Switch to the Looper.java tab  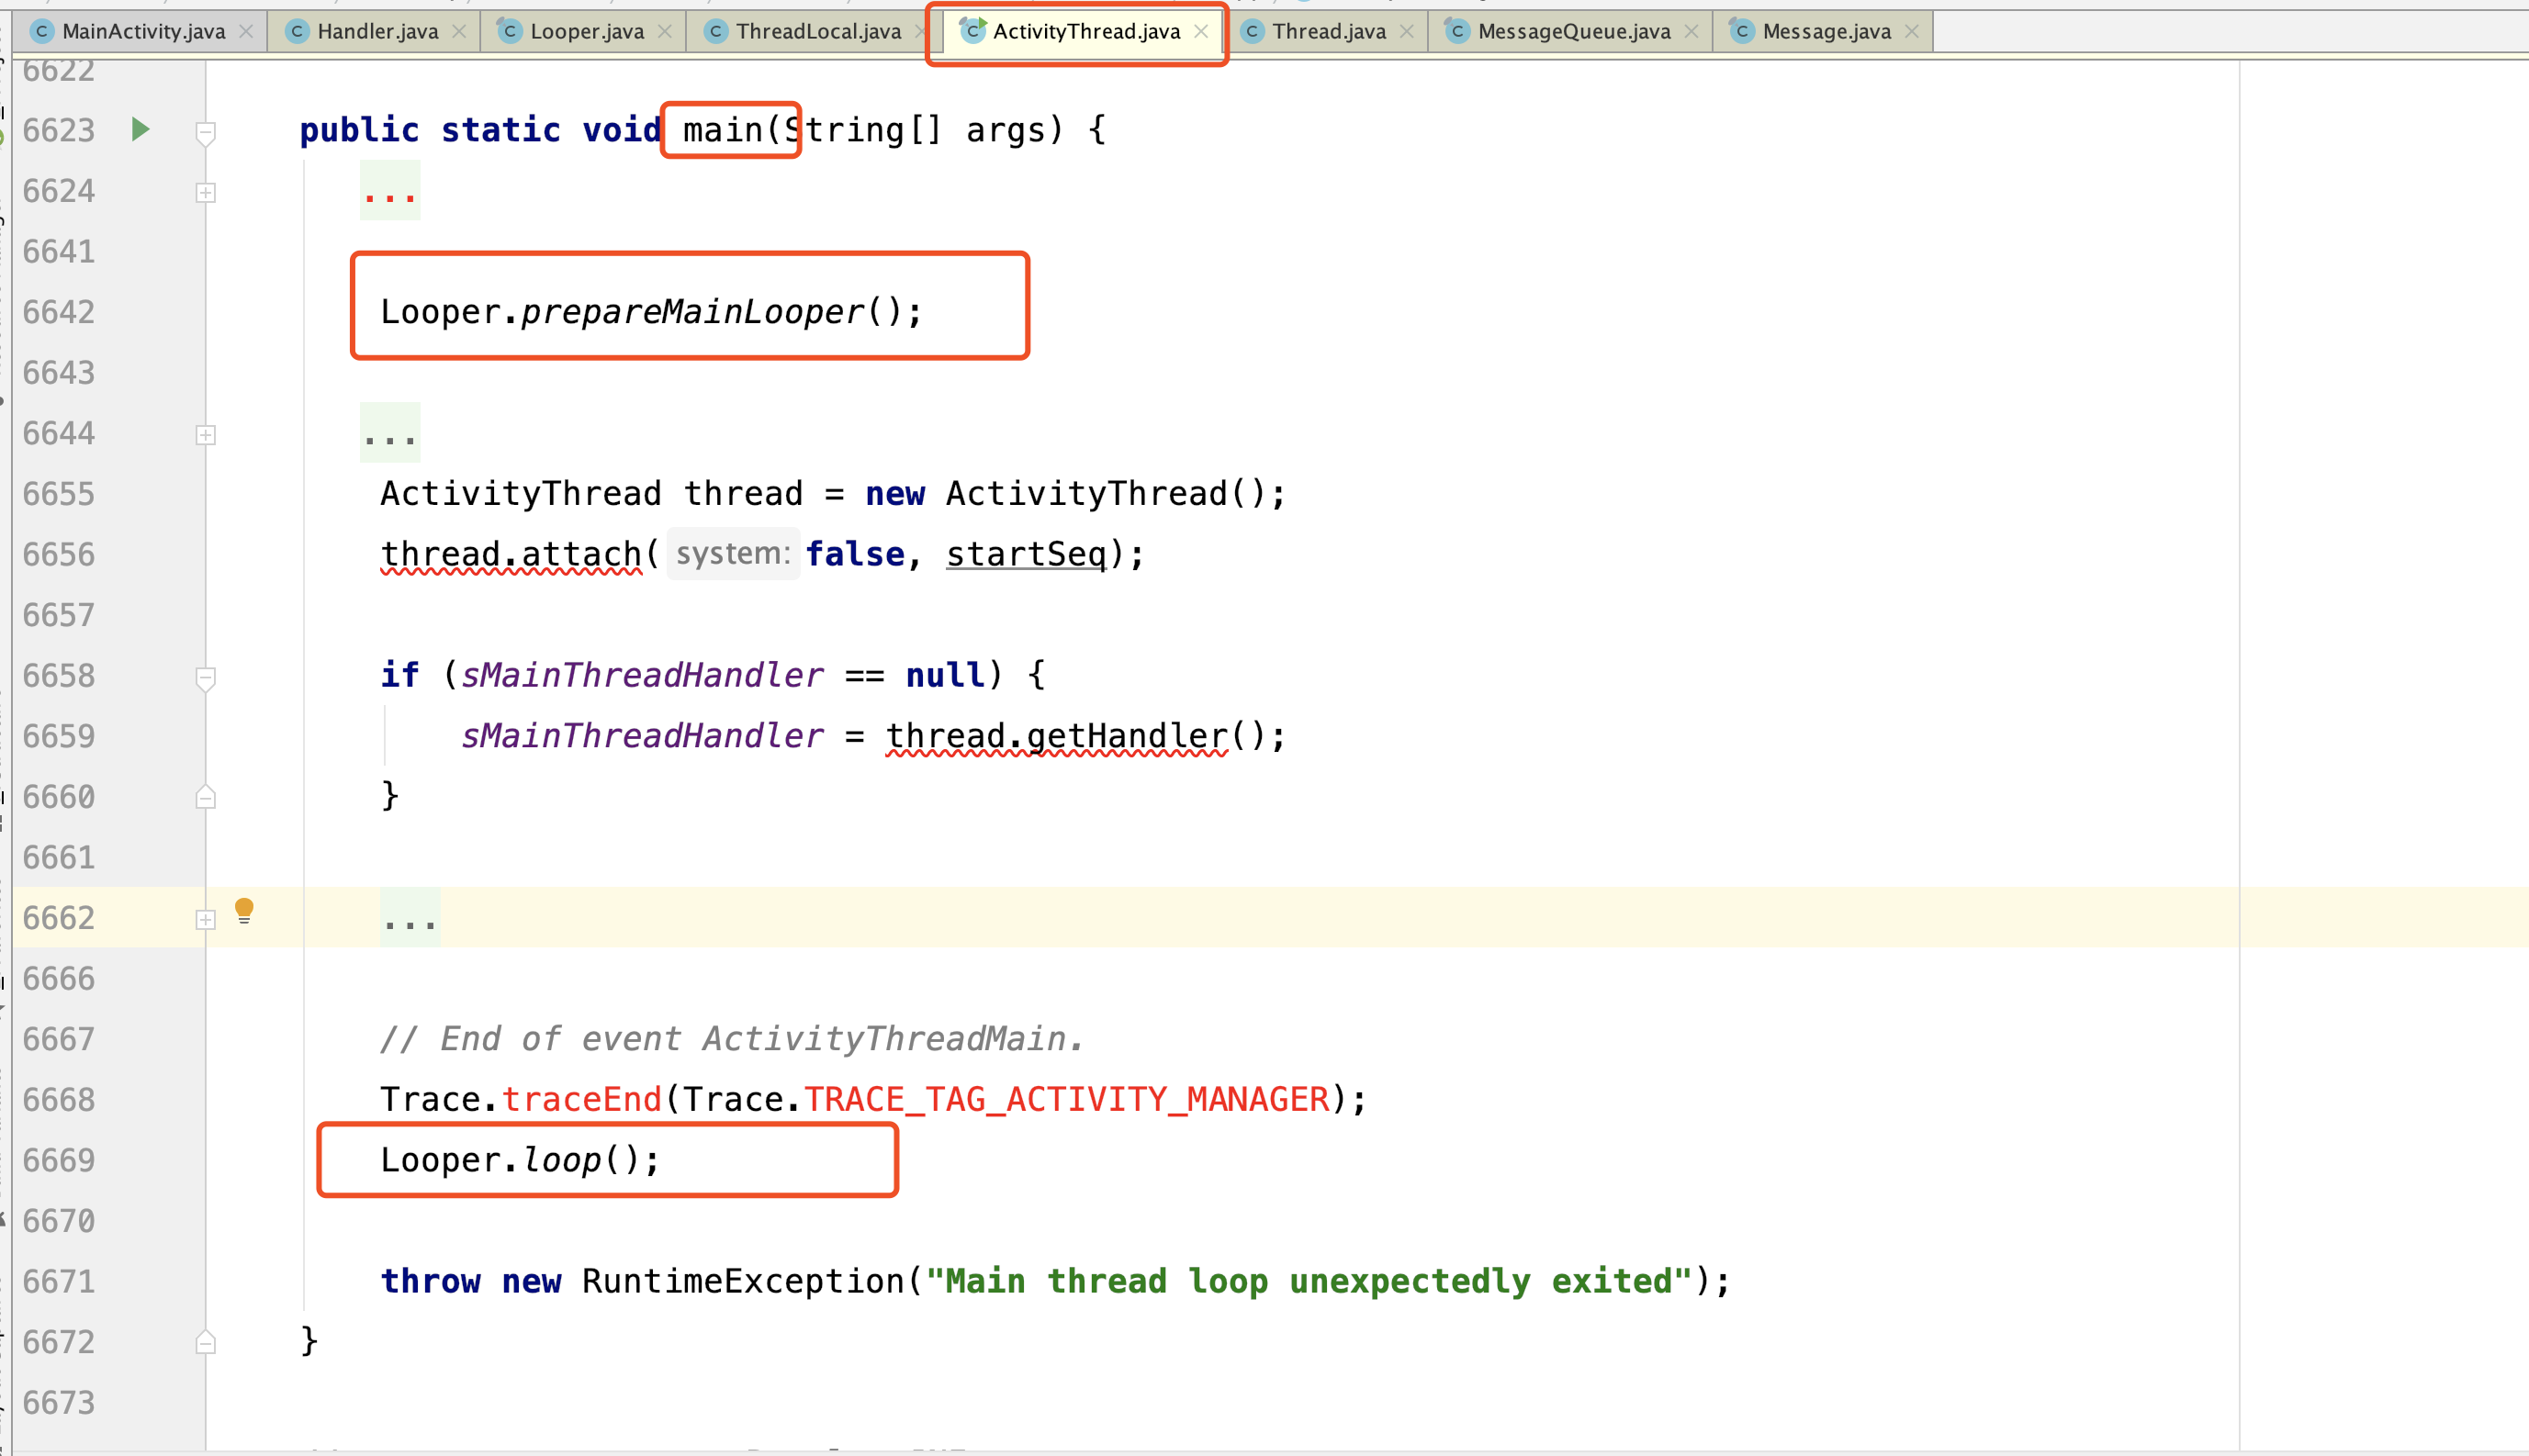point(586,32)
